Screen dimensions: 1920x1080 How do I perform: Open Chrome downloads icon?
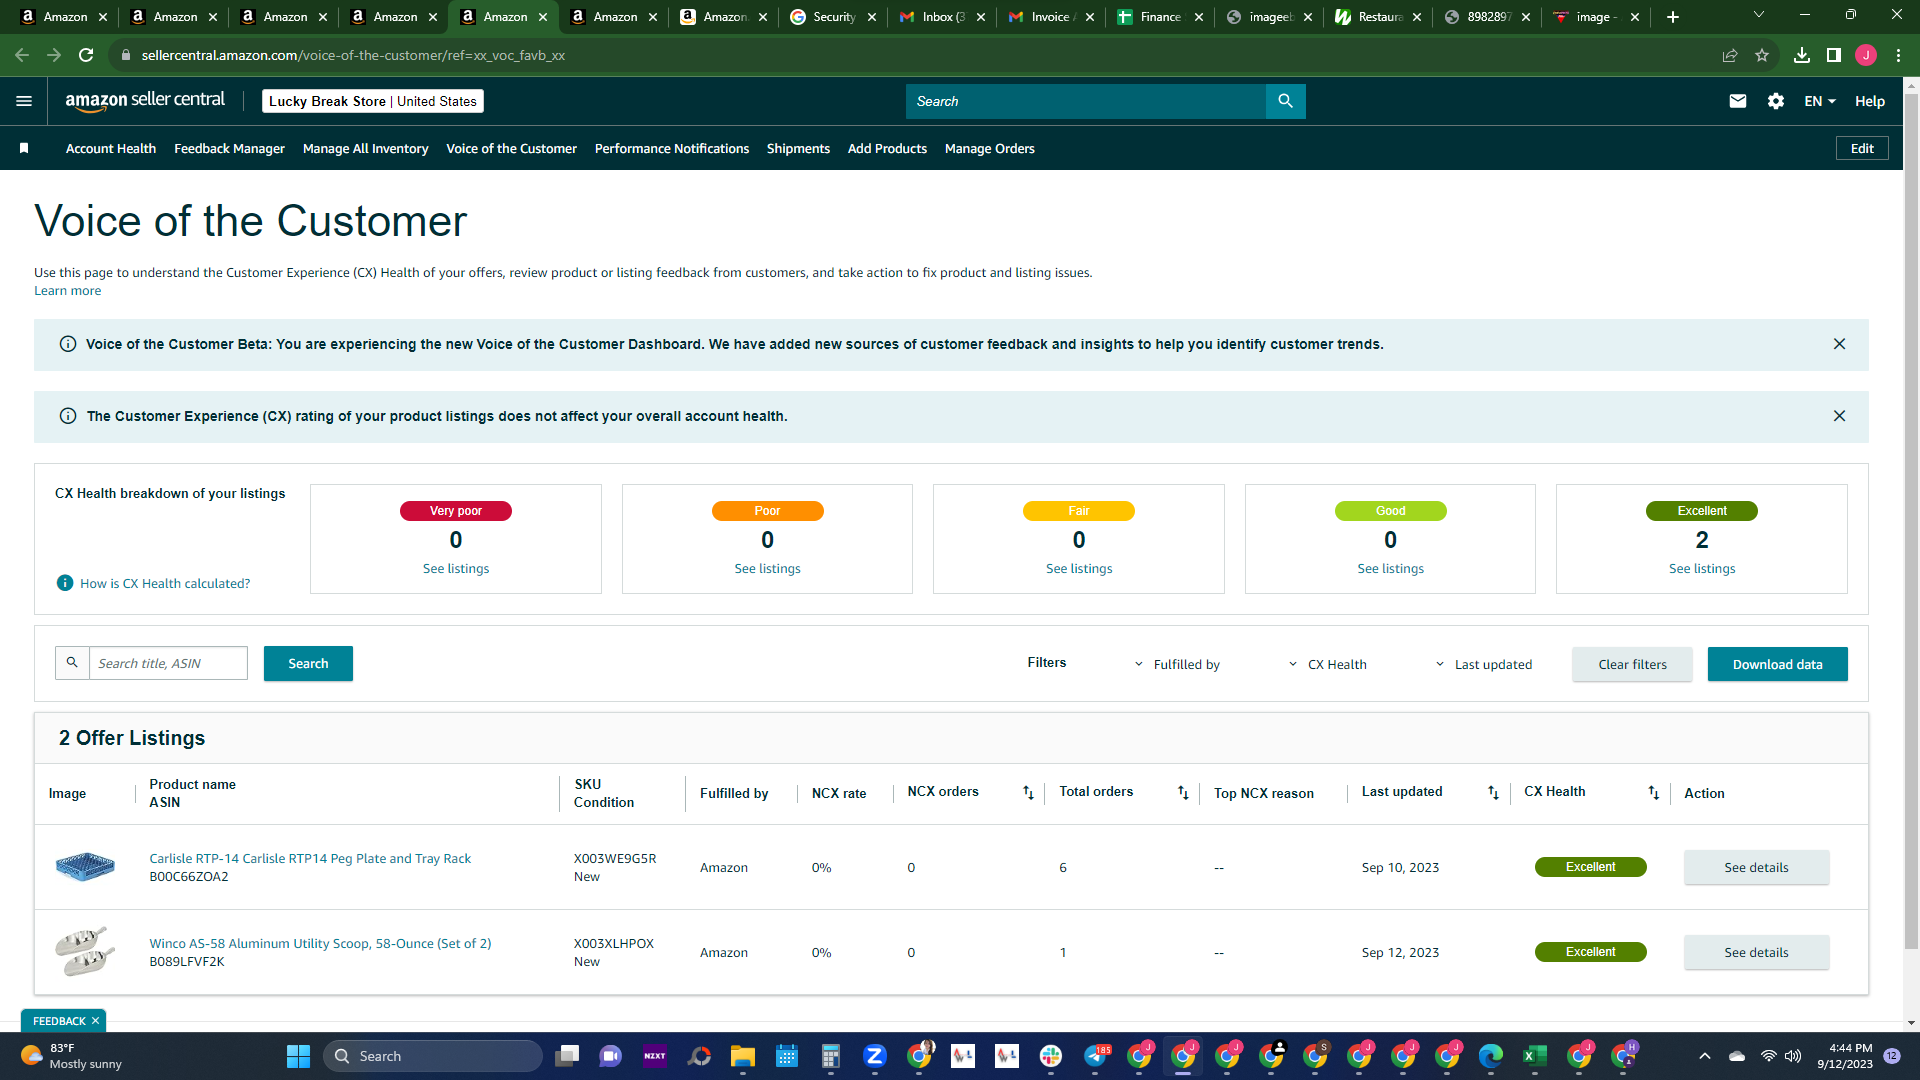1802,55
